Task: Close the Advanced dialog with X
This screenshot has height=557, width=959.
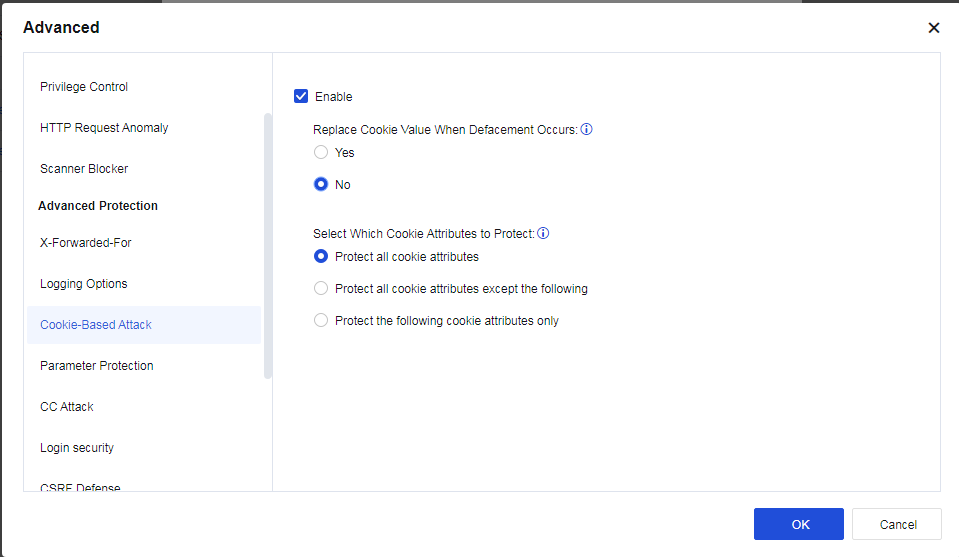Action: coord(934,28)
